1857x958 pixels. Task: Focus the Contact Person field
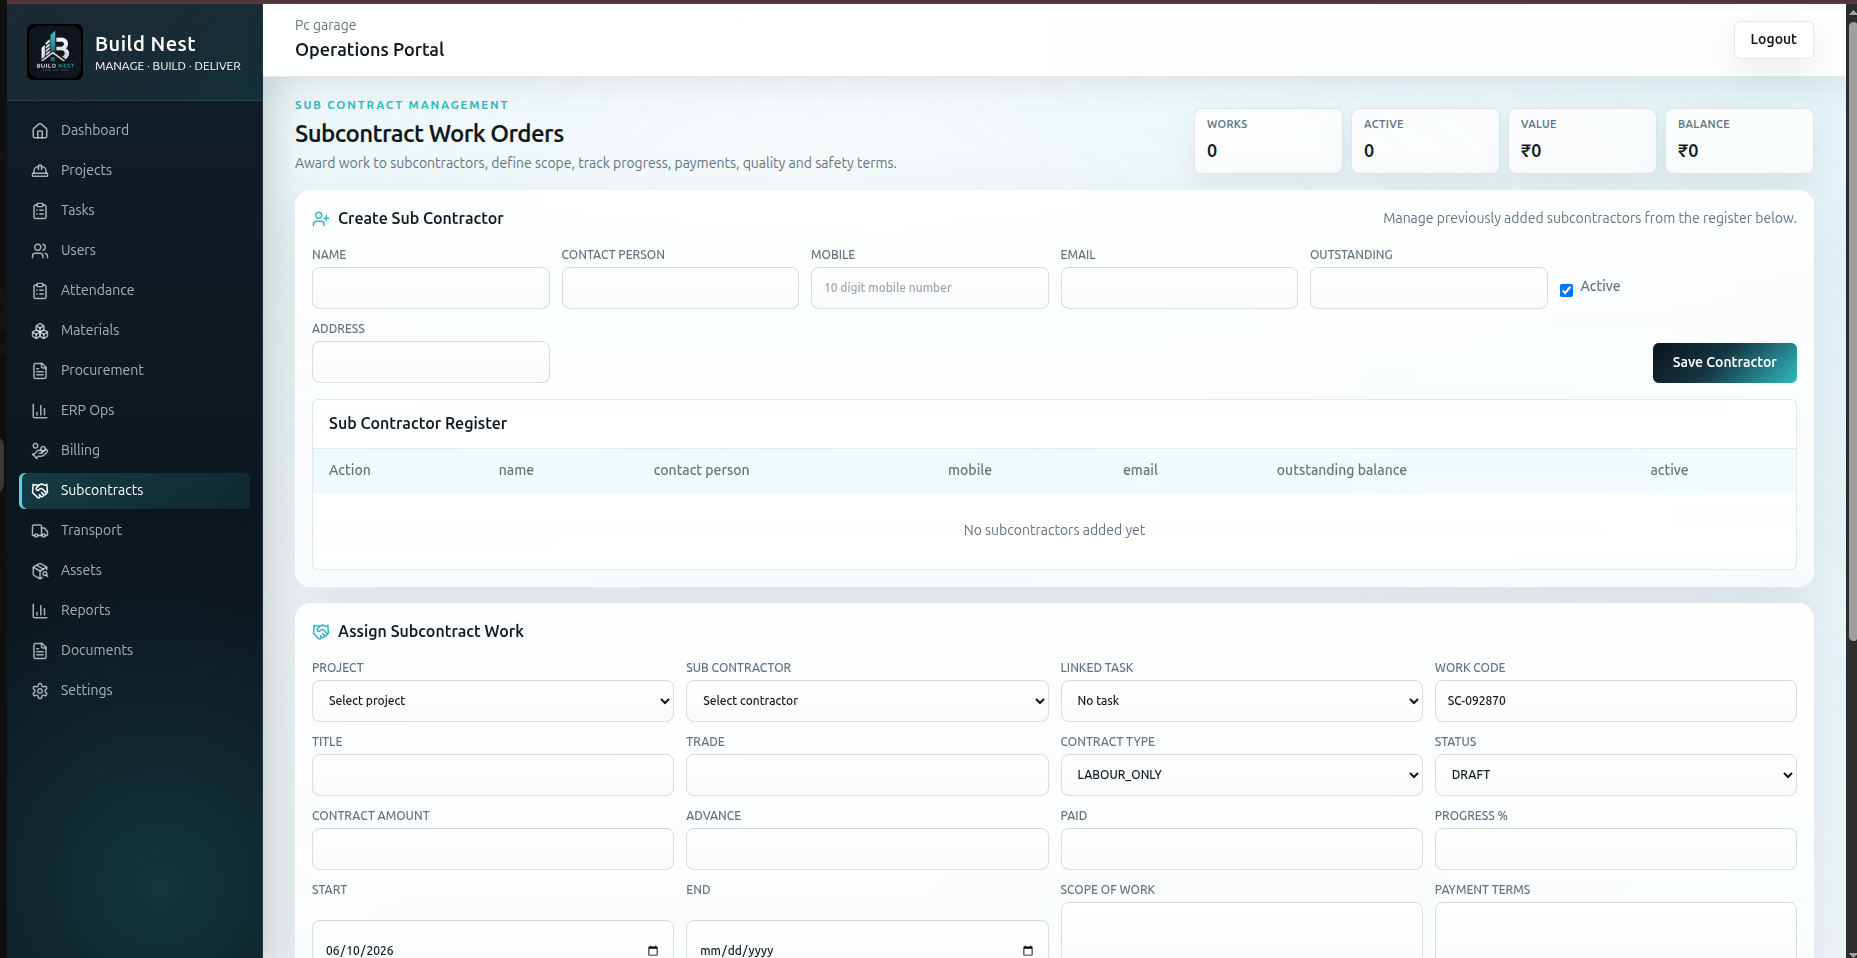coord(680,288)
